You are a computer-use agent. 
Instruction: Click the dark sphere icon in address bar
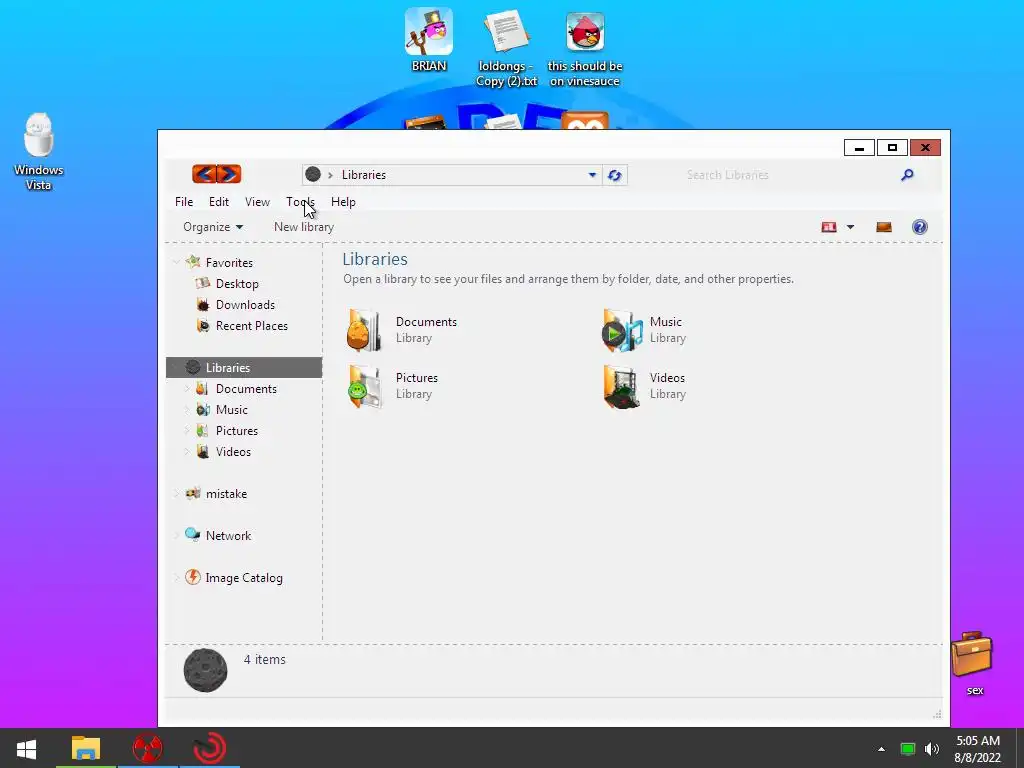tap(313, 174)
